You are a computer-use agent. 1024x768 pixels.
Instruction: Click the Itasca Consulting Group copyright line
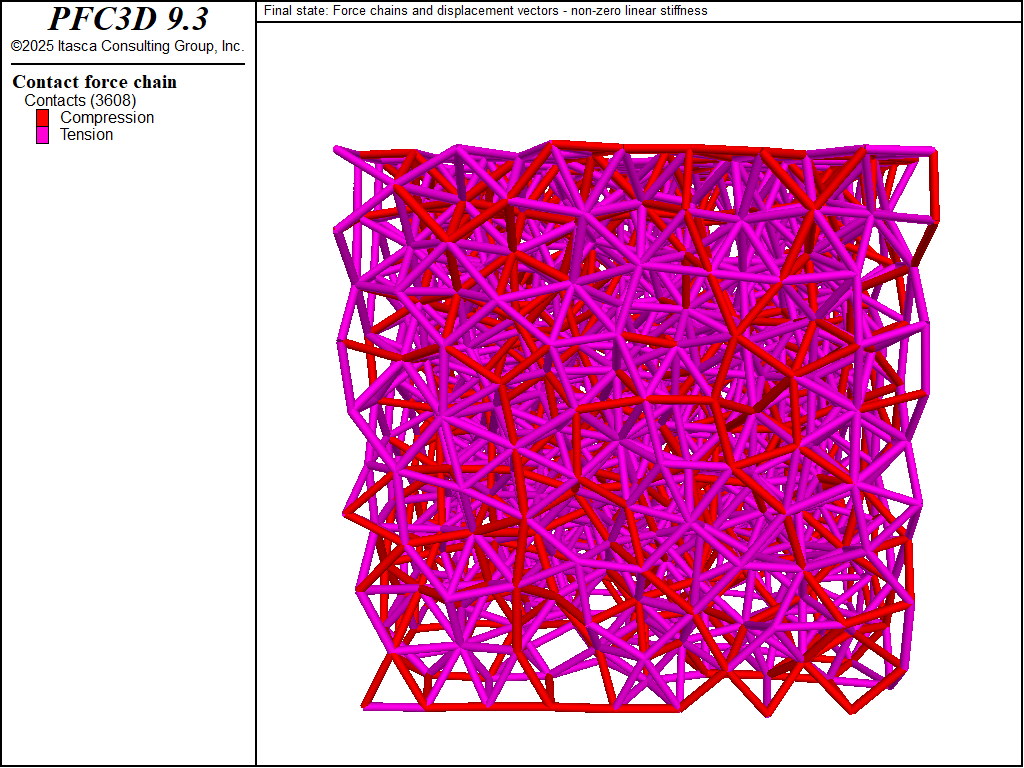click(127, 45)
